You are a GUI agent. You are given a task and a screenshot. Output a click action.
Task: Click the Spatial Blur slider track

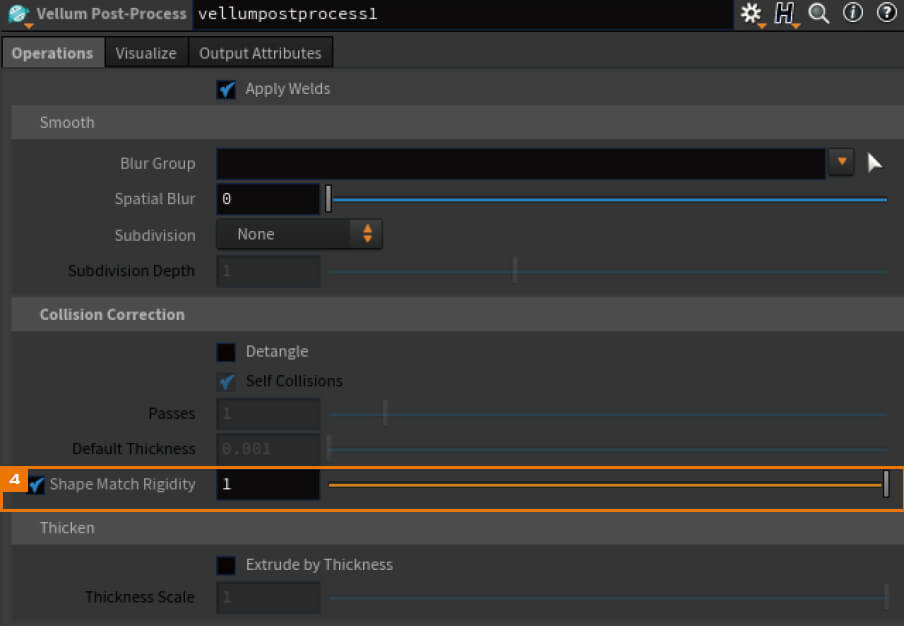(x=608, y=199)
